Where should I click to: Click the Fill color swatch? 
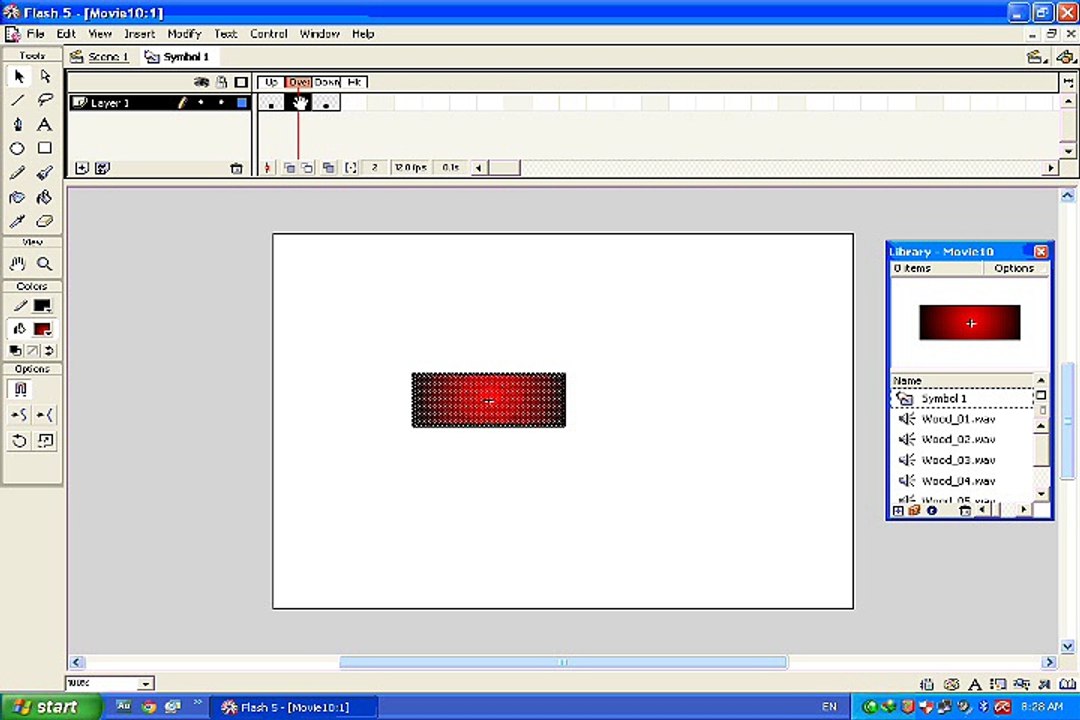point(42,329)
